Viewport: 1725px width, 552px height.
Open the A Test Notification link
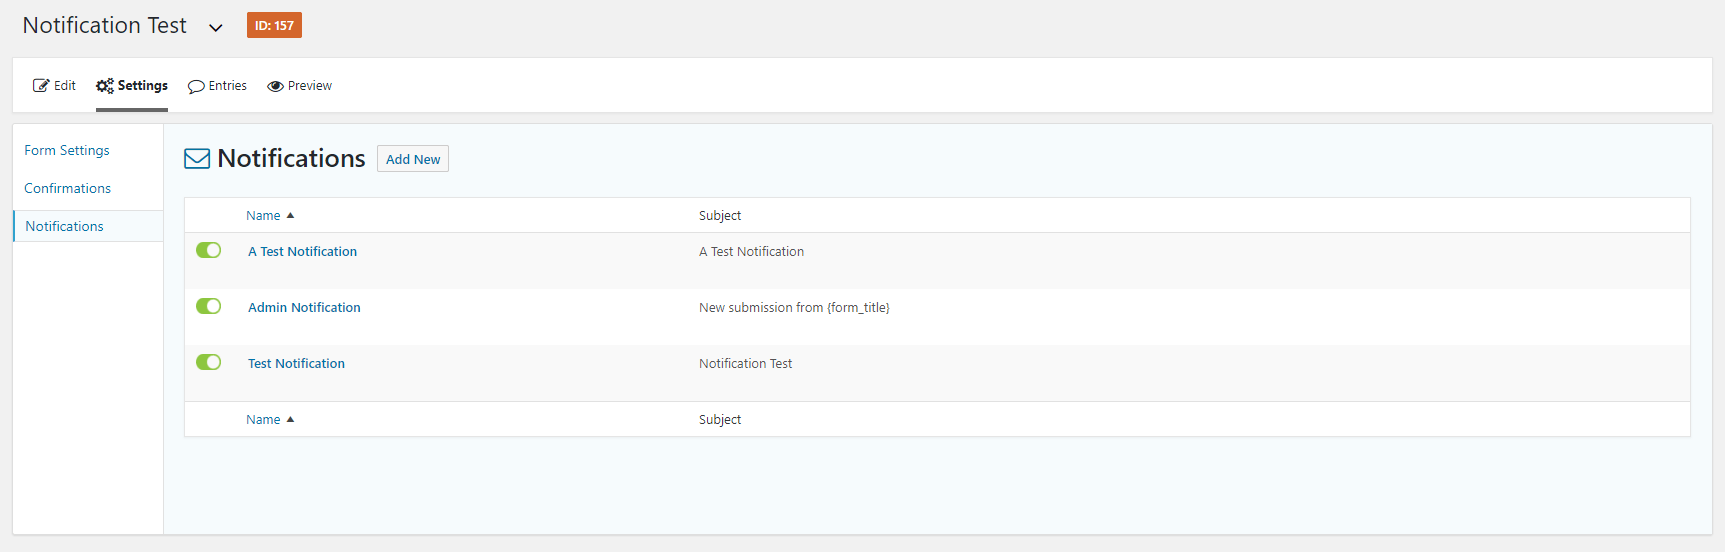click(x=302, y=252)
